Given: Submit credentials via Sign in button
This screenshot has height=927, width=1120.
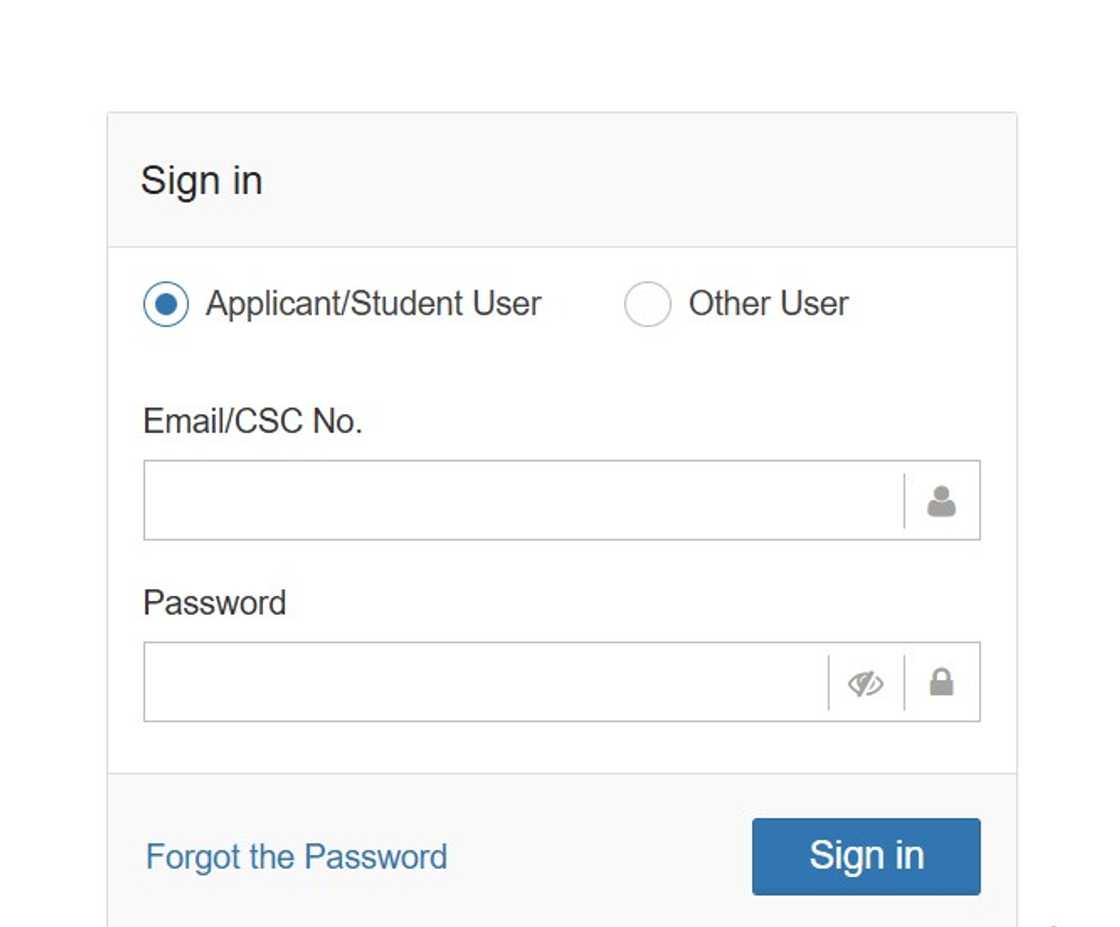Looking at the screenshot, I should pyautogui.click(x=866, y=856).
